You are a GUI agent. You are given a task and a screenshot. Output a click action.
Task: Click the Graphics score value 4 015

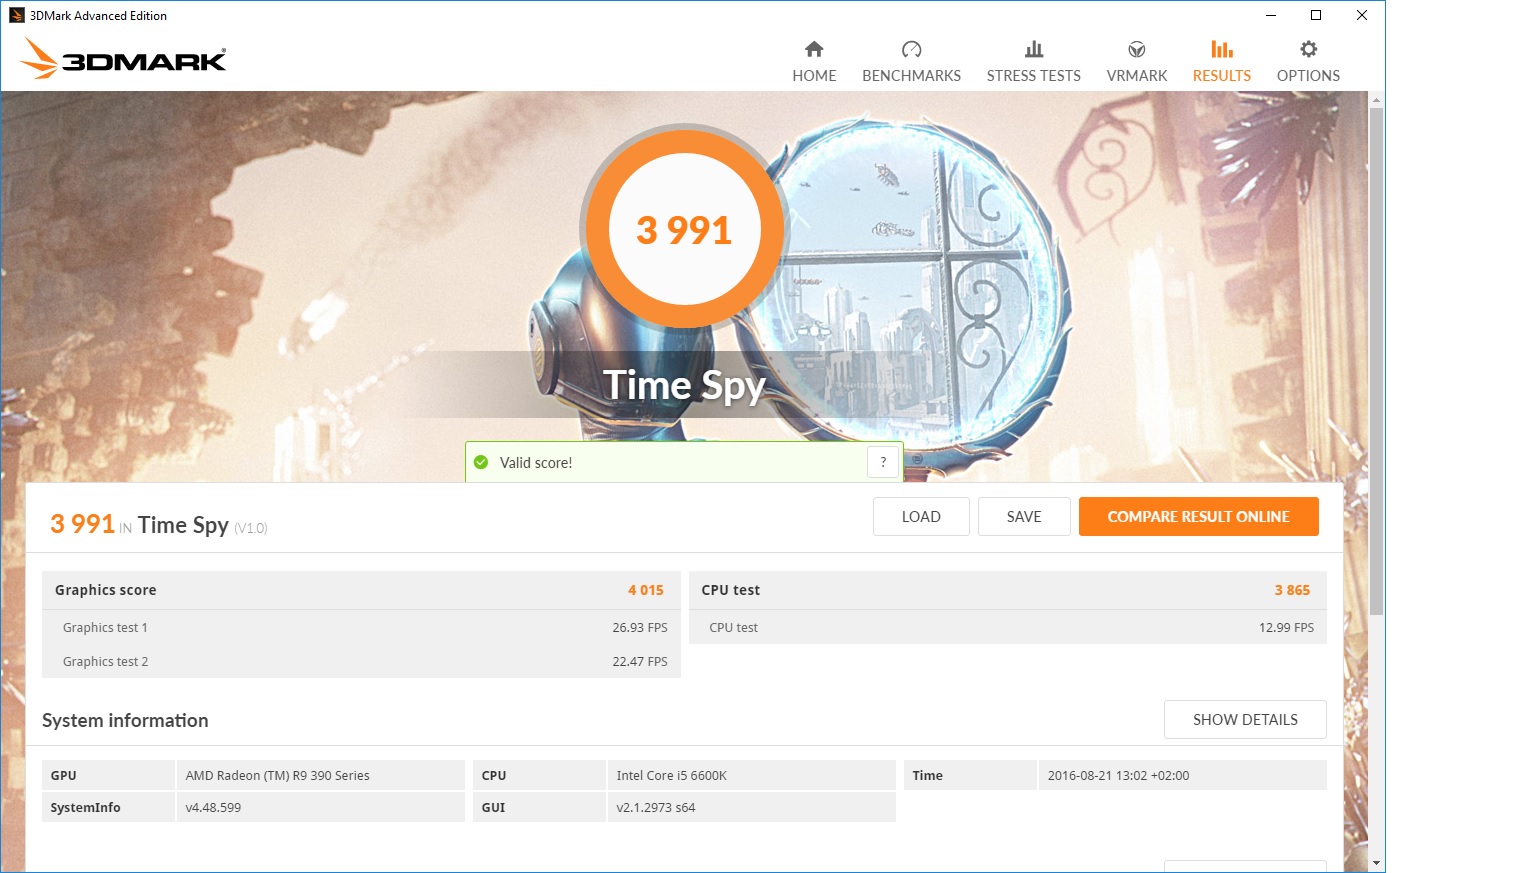coord(646,590)
